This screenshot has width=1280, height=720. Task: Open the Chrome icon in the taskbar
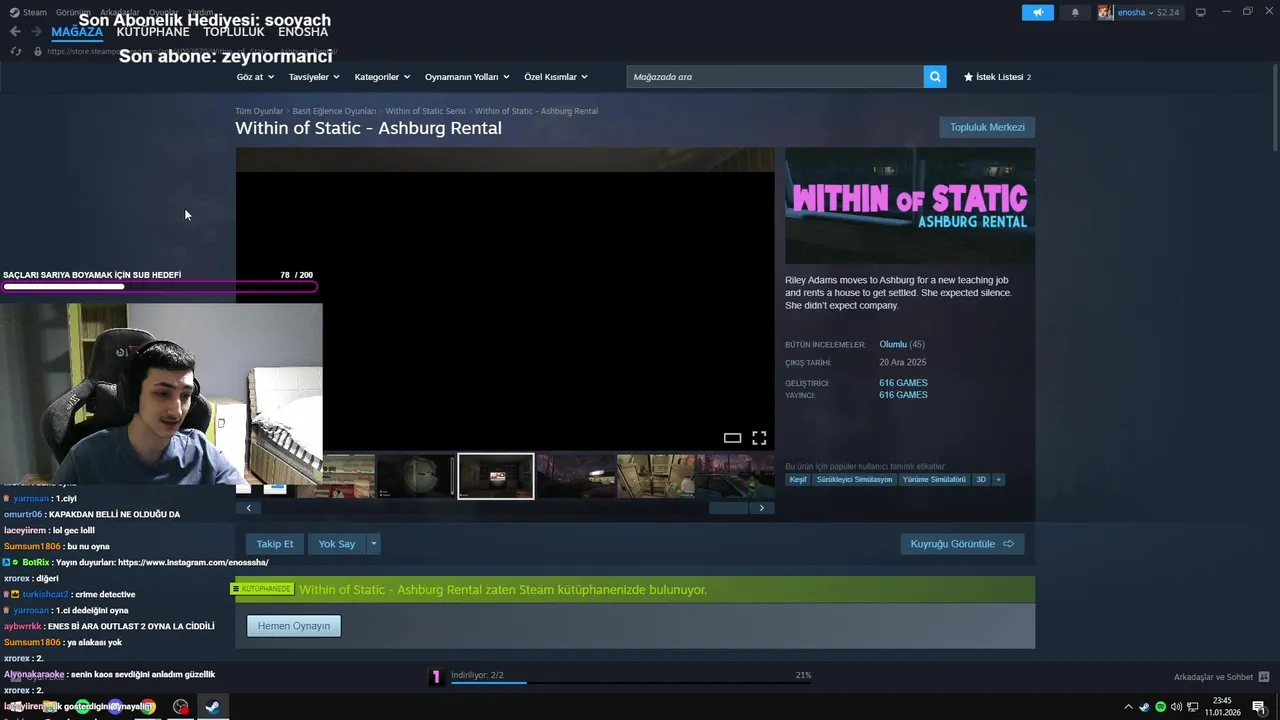tap(148, 707)
